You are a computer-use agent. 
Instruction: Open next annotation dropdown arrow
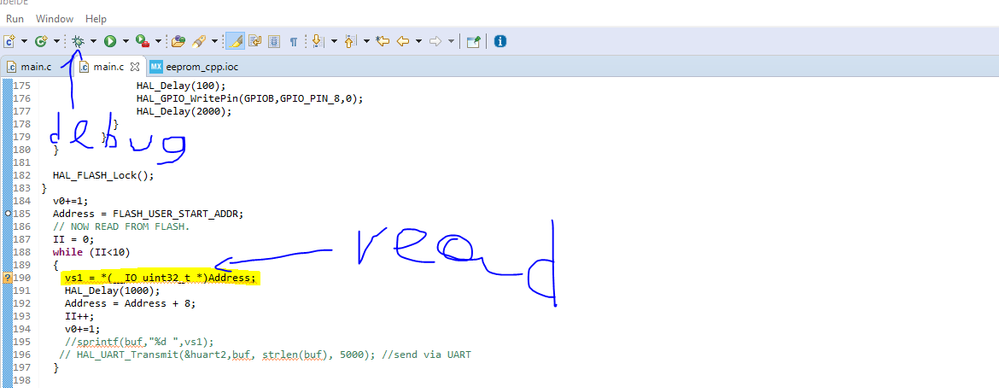coord(334,41)
